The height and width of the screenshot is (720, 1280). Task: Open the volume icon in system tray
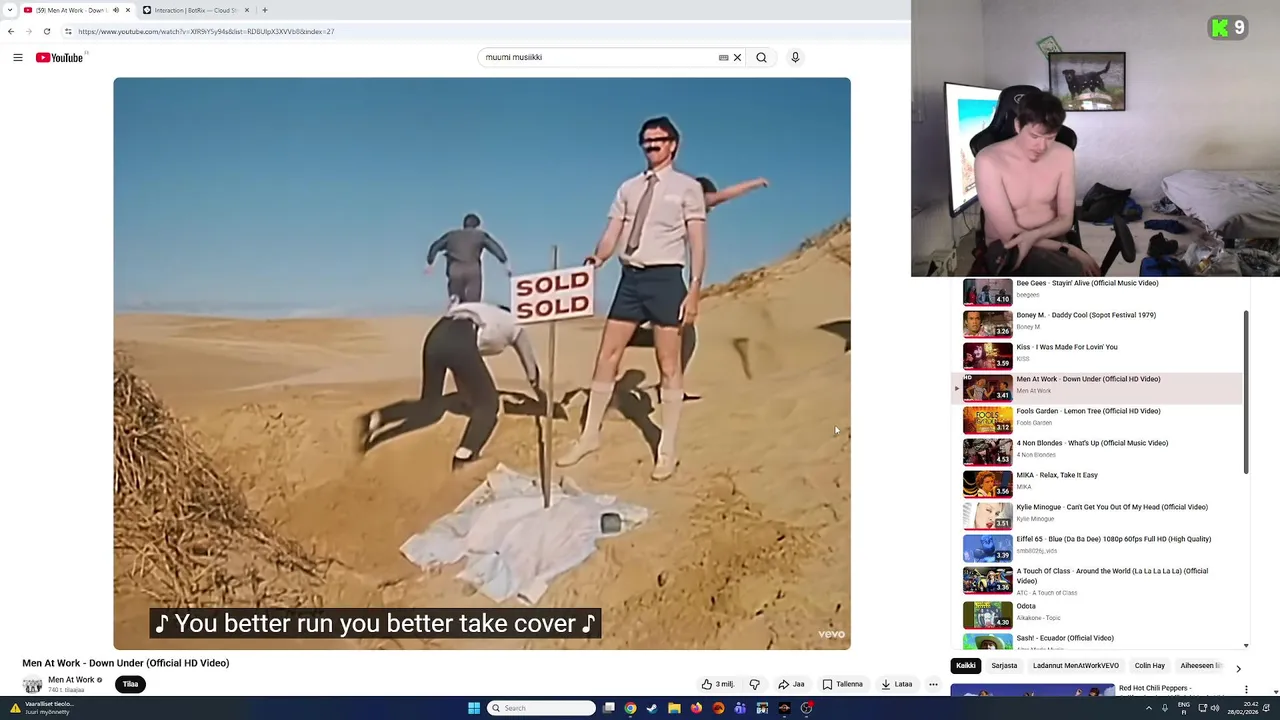click(x=1214, y=708)
